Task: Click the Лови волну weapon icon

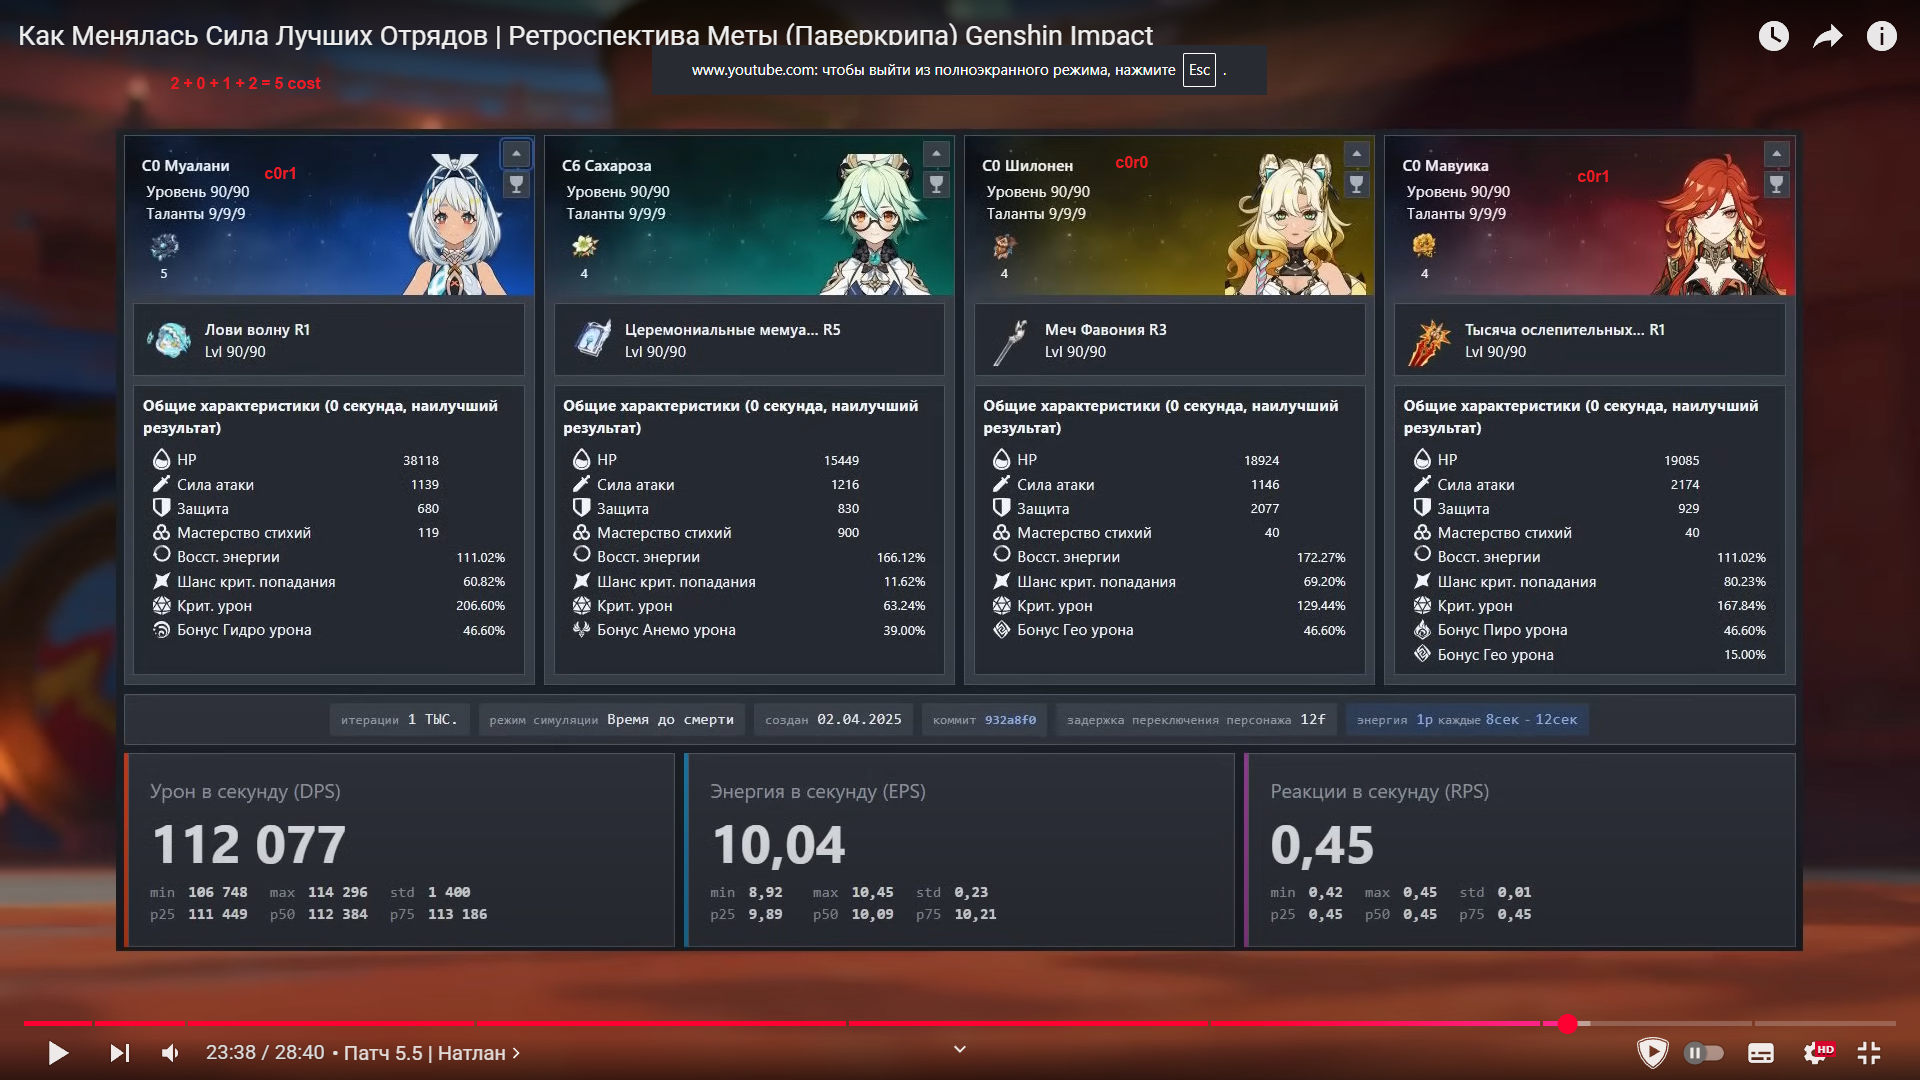Action: click(x=169, y=340)
